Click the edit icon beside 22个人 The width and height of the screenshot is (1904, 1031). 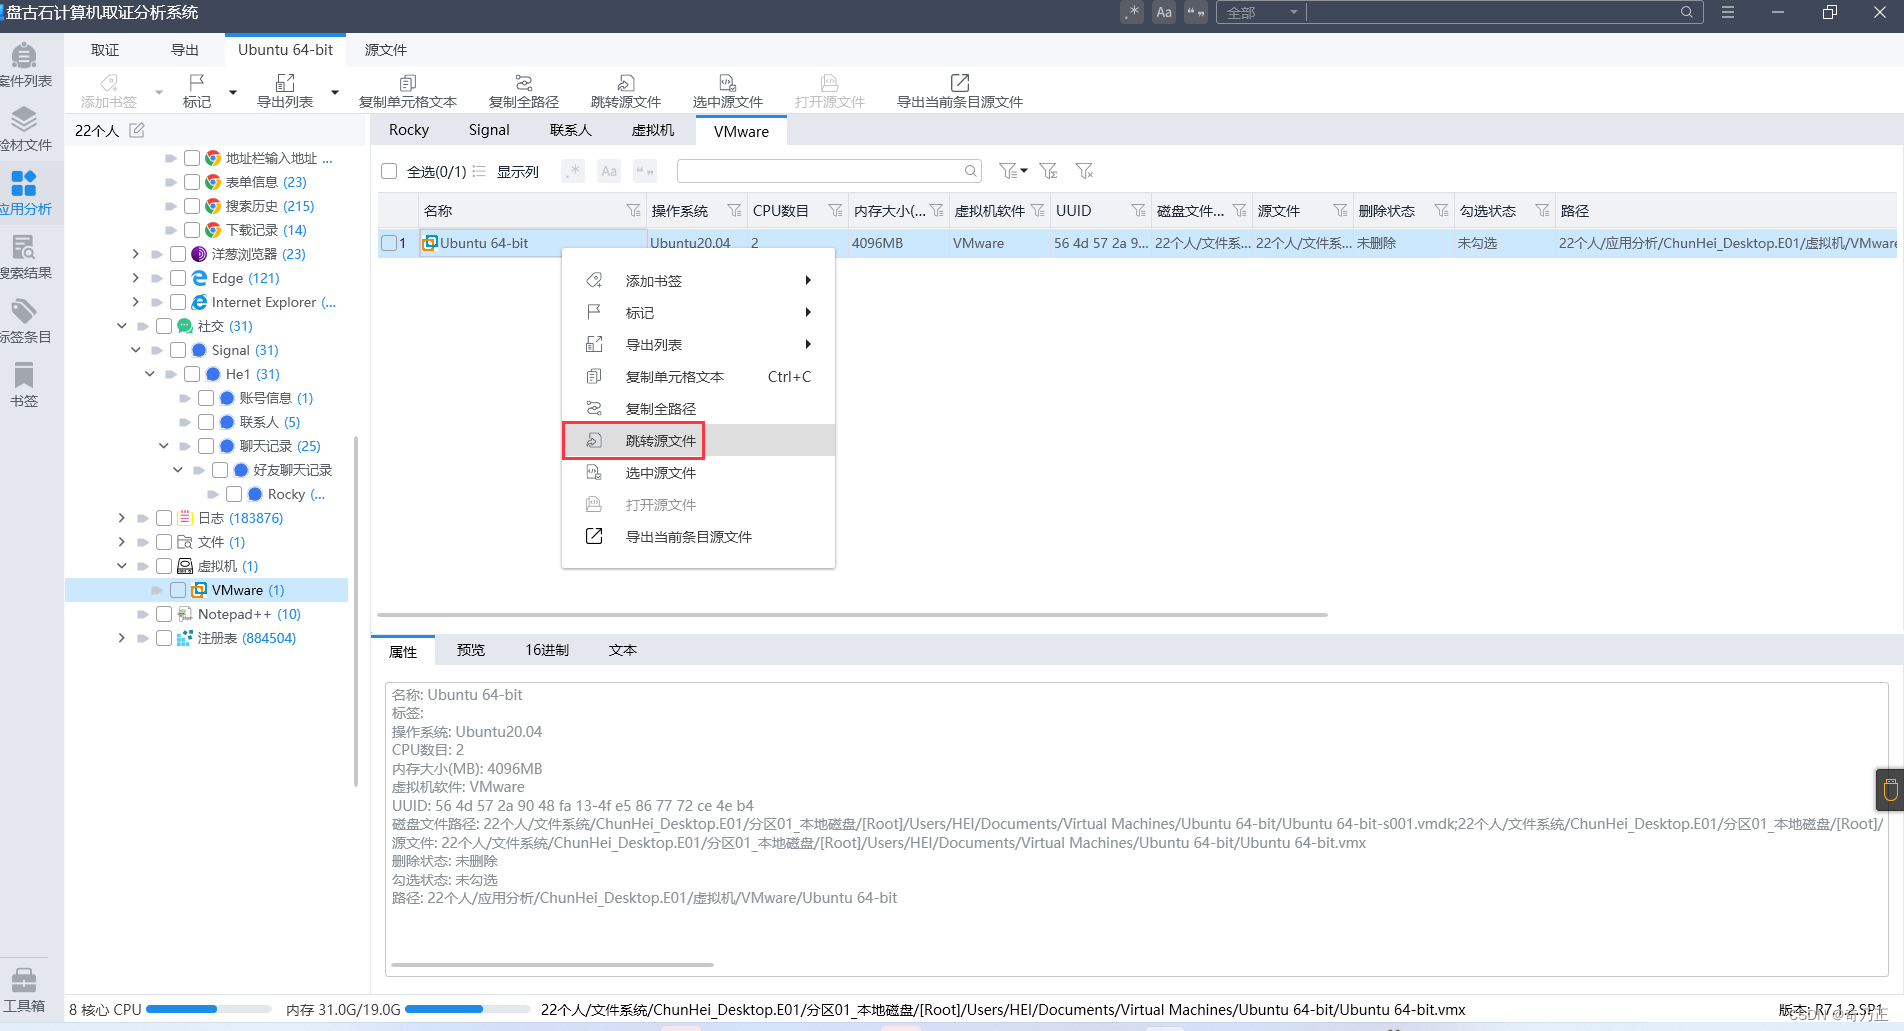137,130
